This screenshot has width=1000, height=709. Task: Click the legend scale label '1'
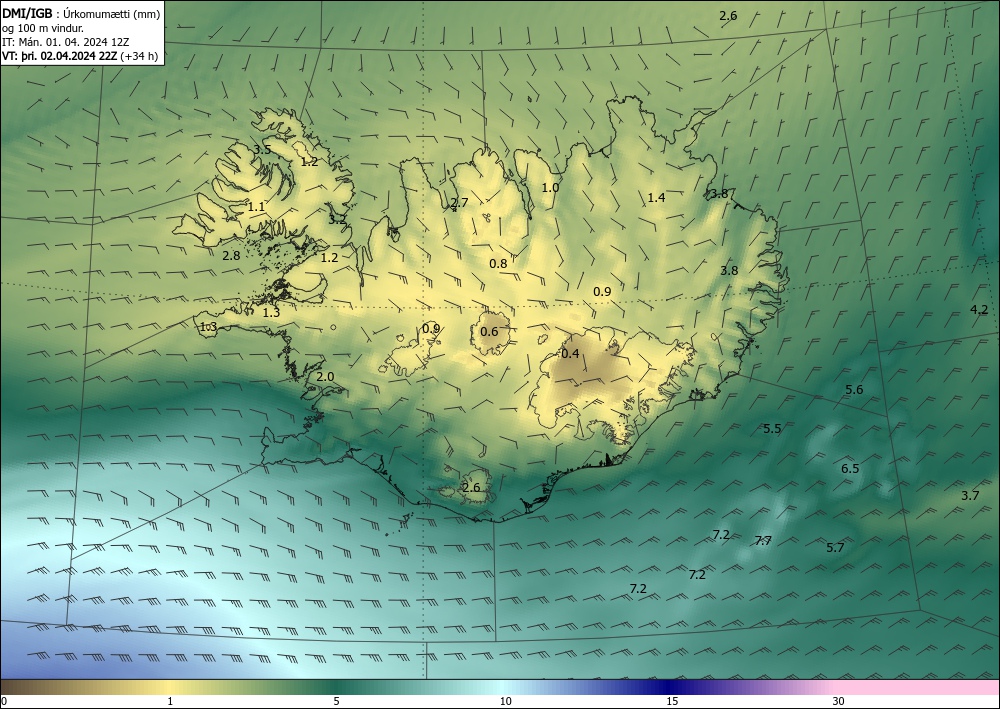[x=170, y=702]
